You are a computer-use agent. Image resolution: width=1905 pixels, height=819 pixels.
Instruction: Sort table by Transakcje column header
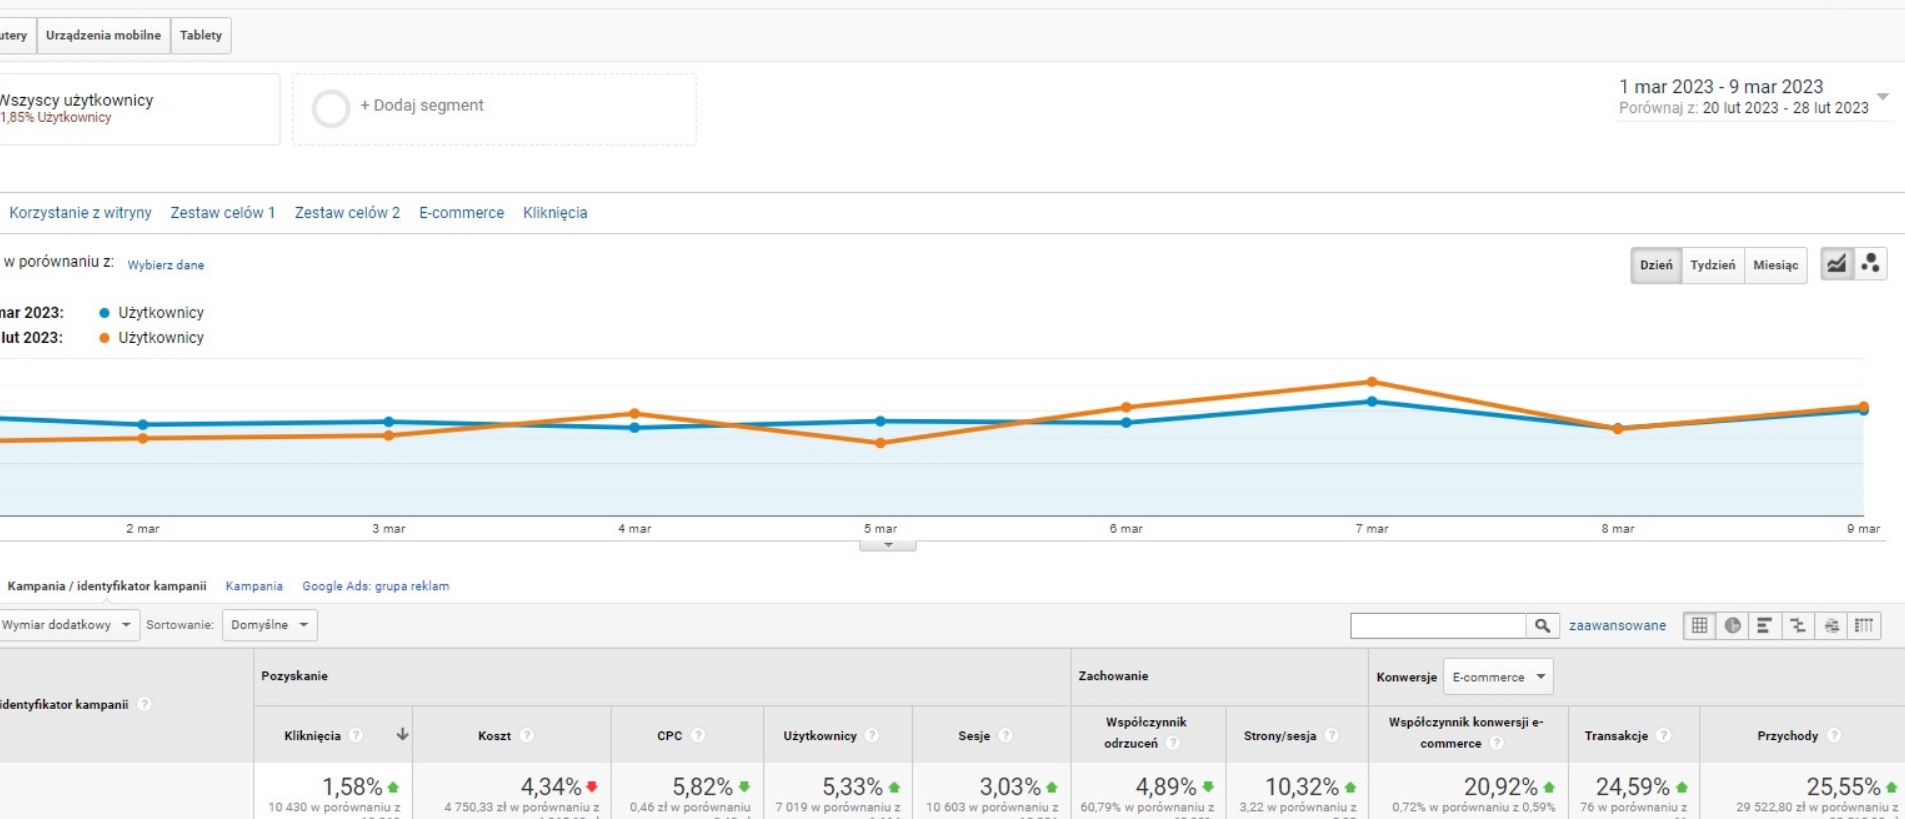click(x=1616, y=736)
